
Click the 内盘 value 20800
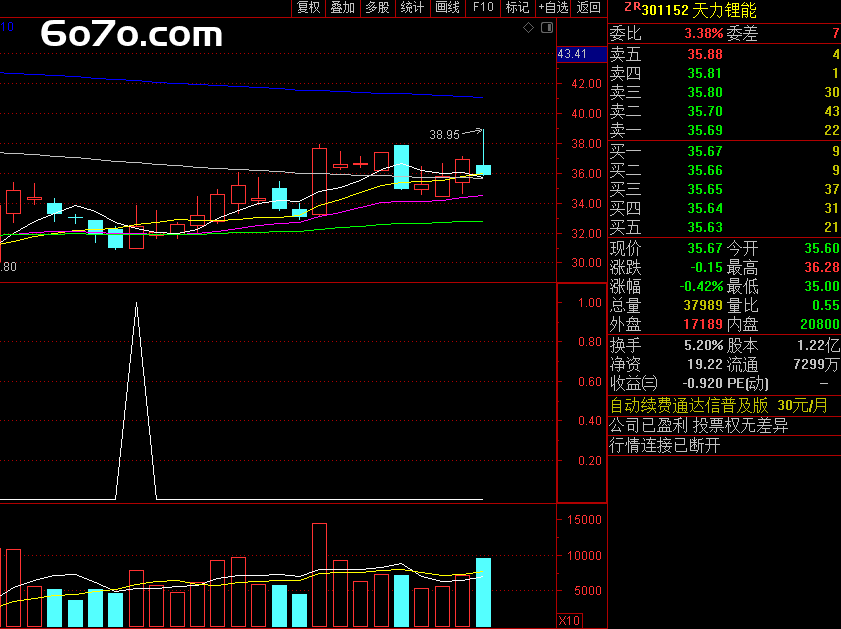(820, 324)
